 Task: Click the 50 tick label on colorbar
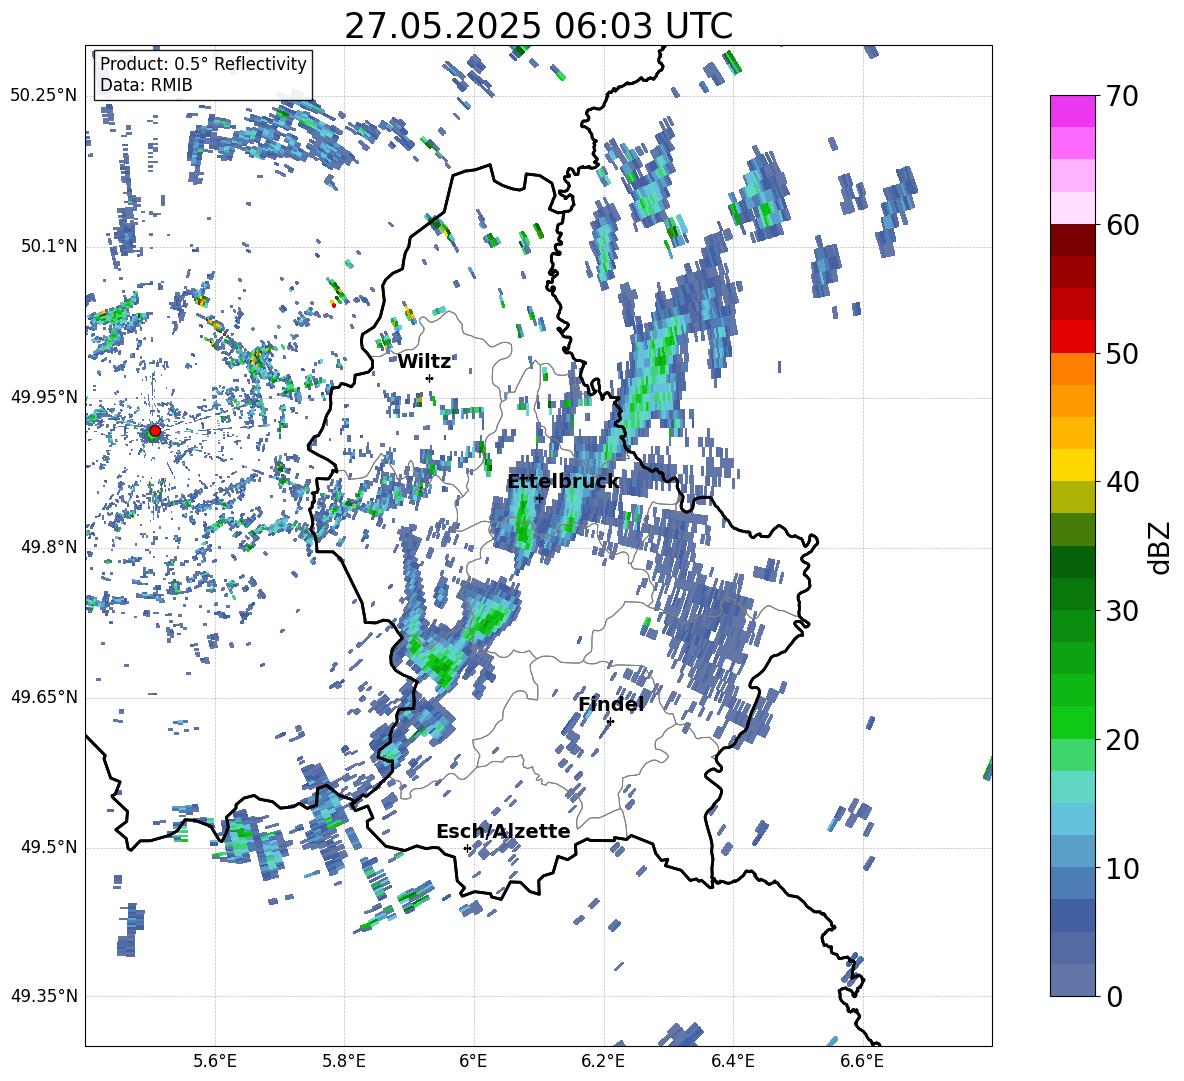coord(1123,354)
